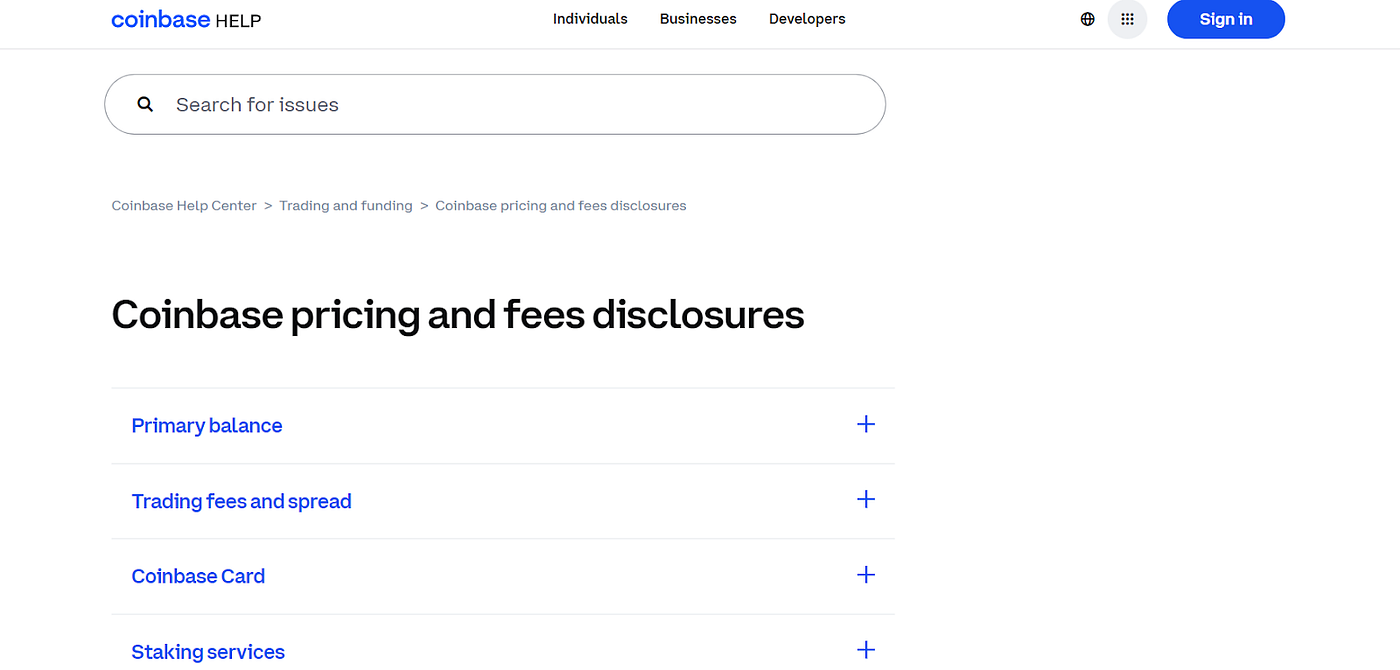Expand Coinbase Card plus icon
Viewport: 1400px width, 670px height.
pyautogui.click(x=866, y=575)
